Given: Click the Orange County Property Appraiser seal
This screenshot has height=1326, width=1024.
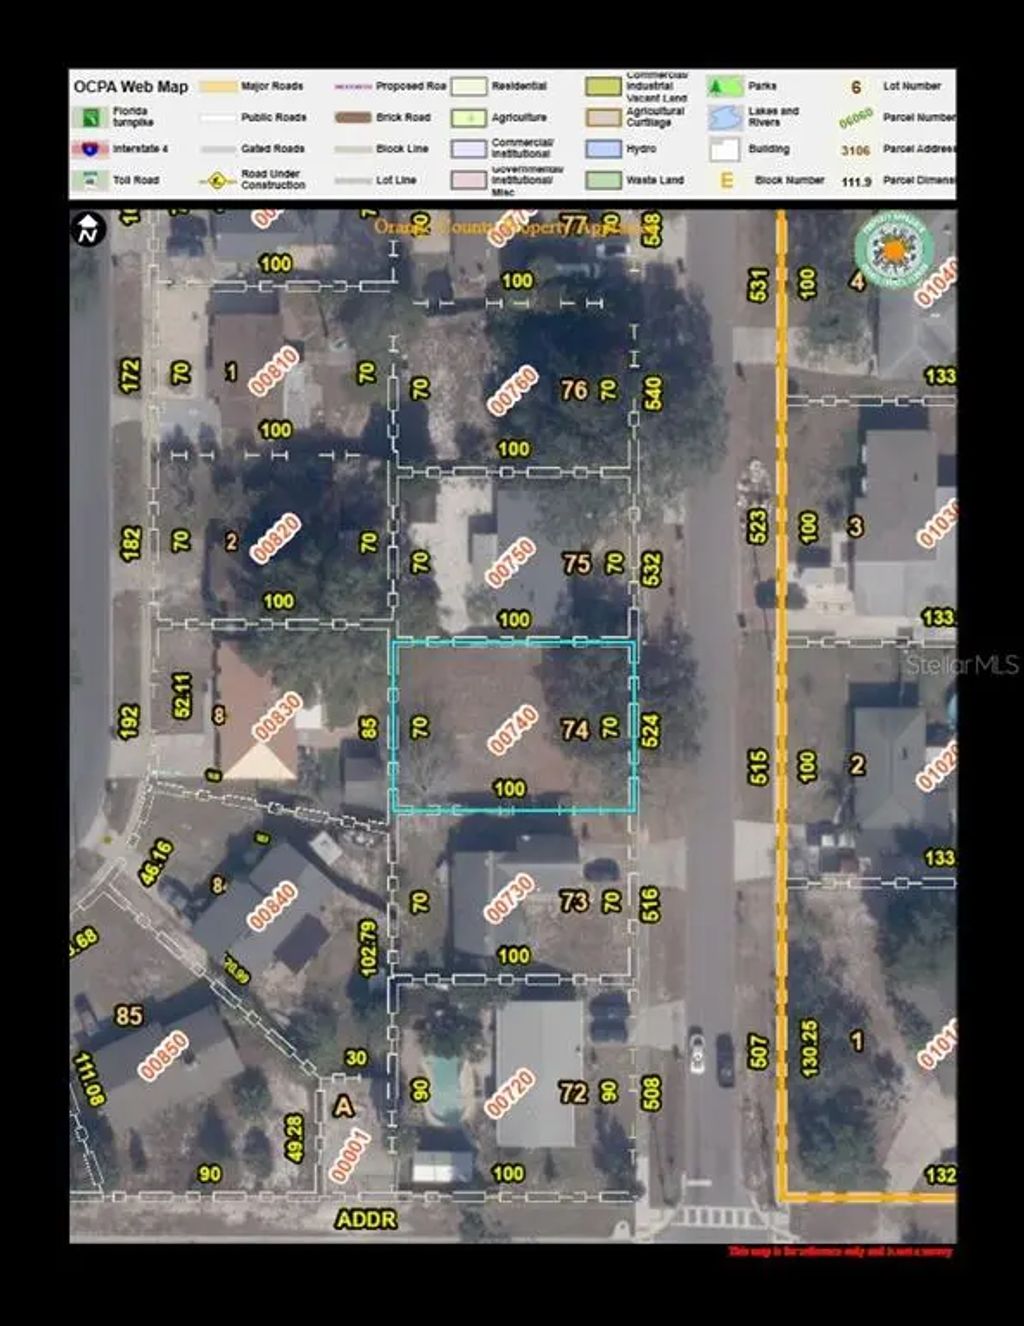Looking at the screenshot, I should tap(893, 249).
